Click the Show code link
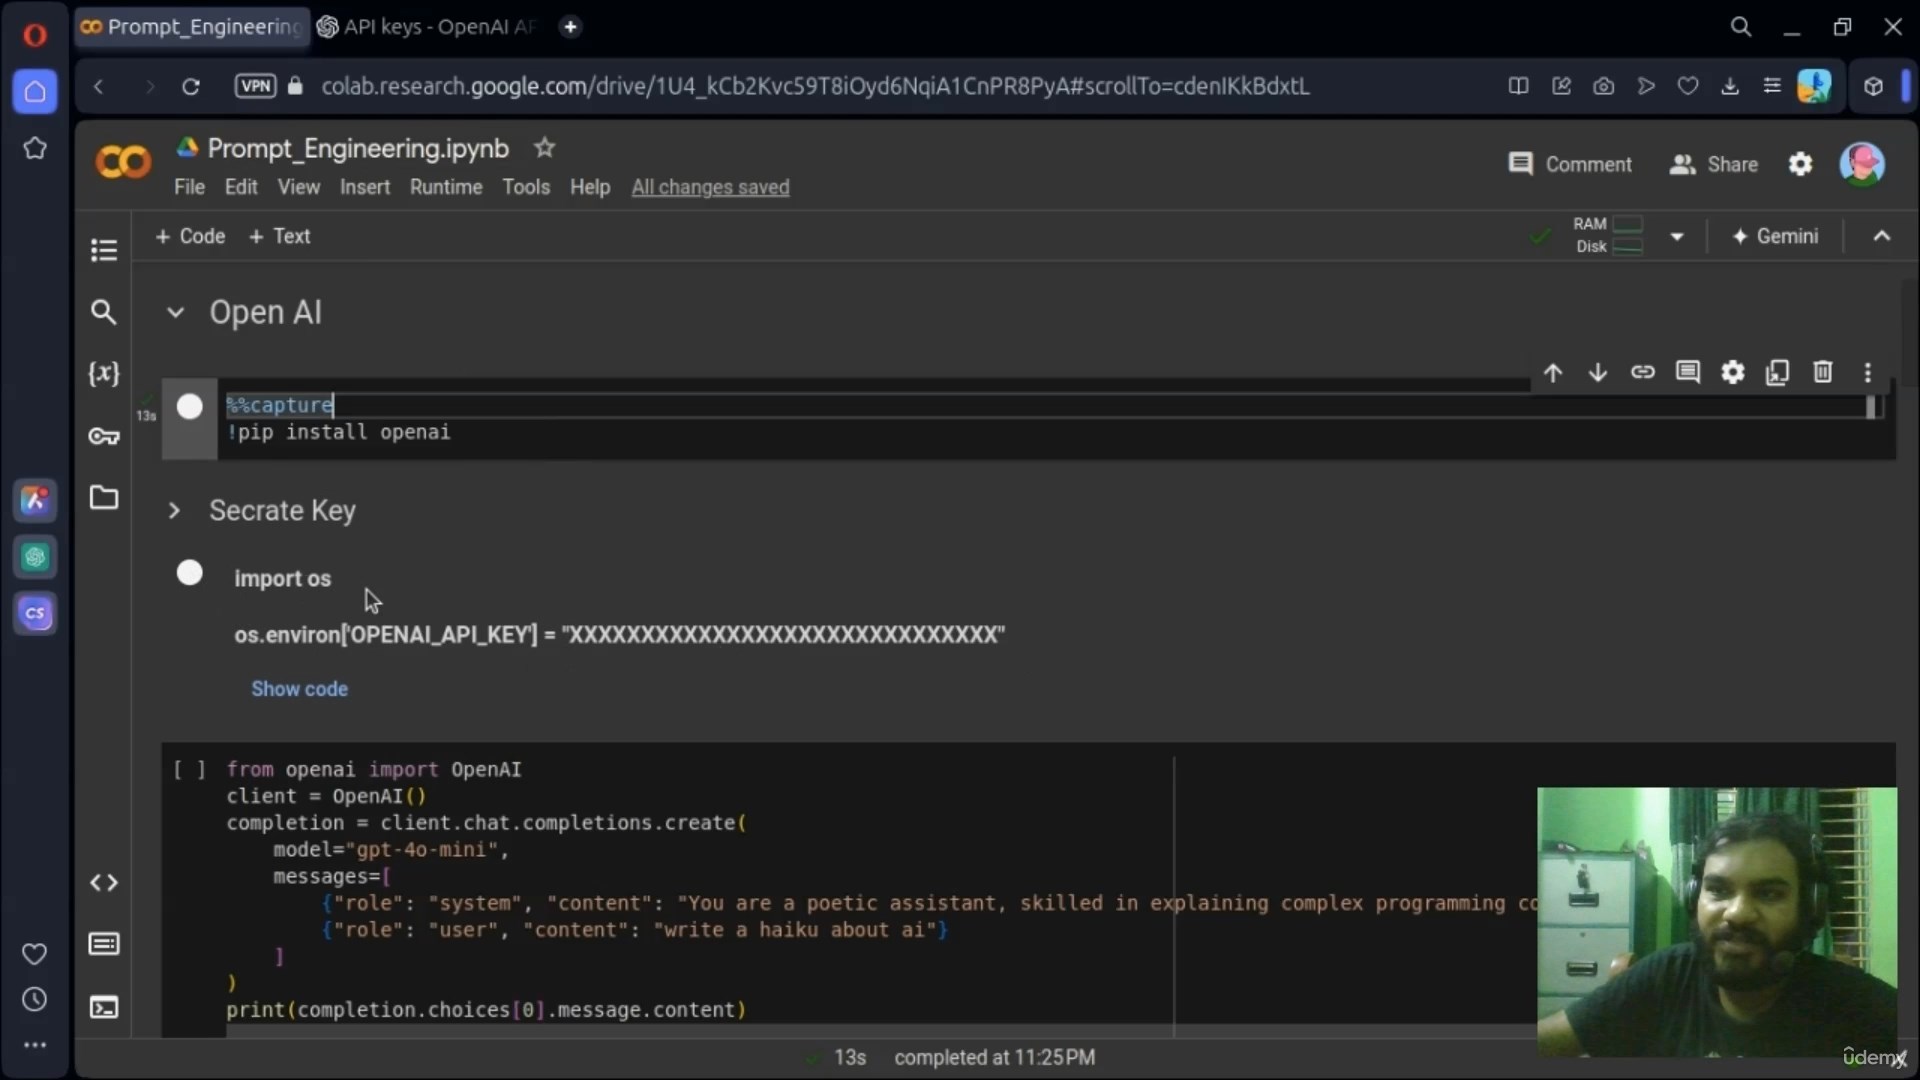The height and width of the screenshot is (1080, 1920). (299, 689)
